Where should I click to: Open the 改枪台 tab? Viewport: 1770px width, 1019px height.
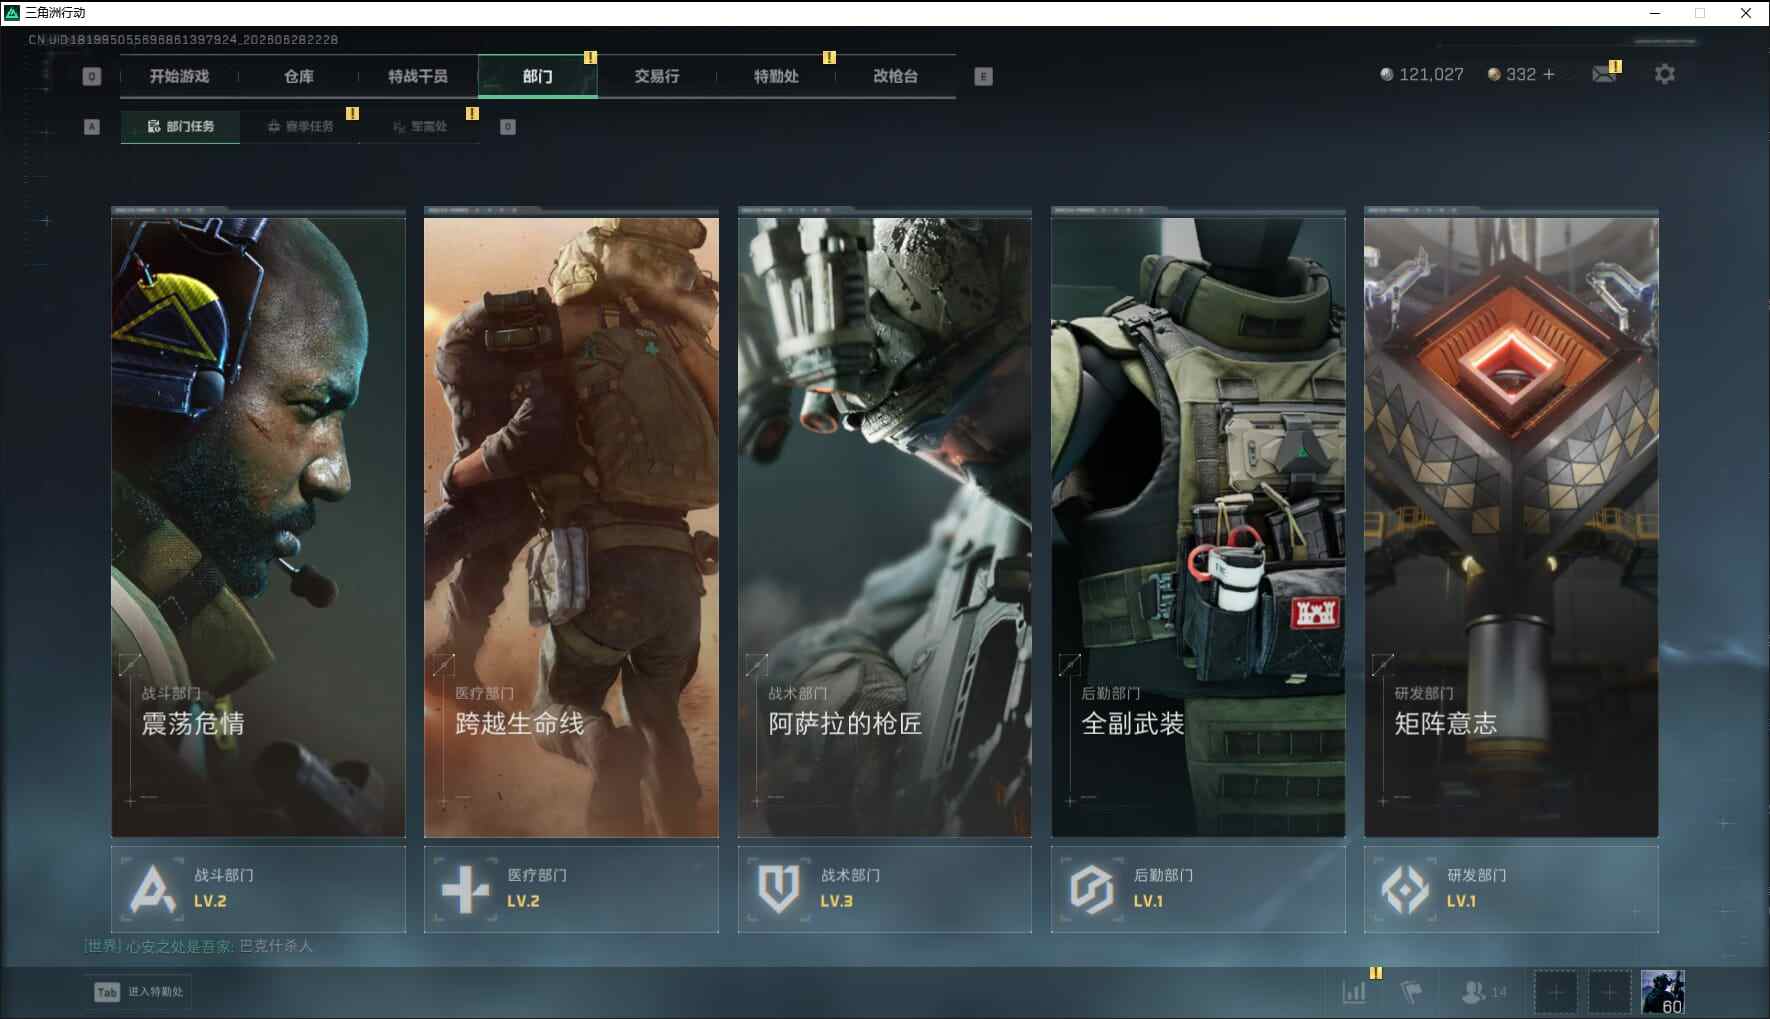click(x=895, y=76)
